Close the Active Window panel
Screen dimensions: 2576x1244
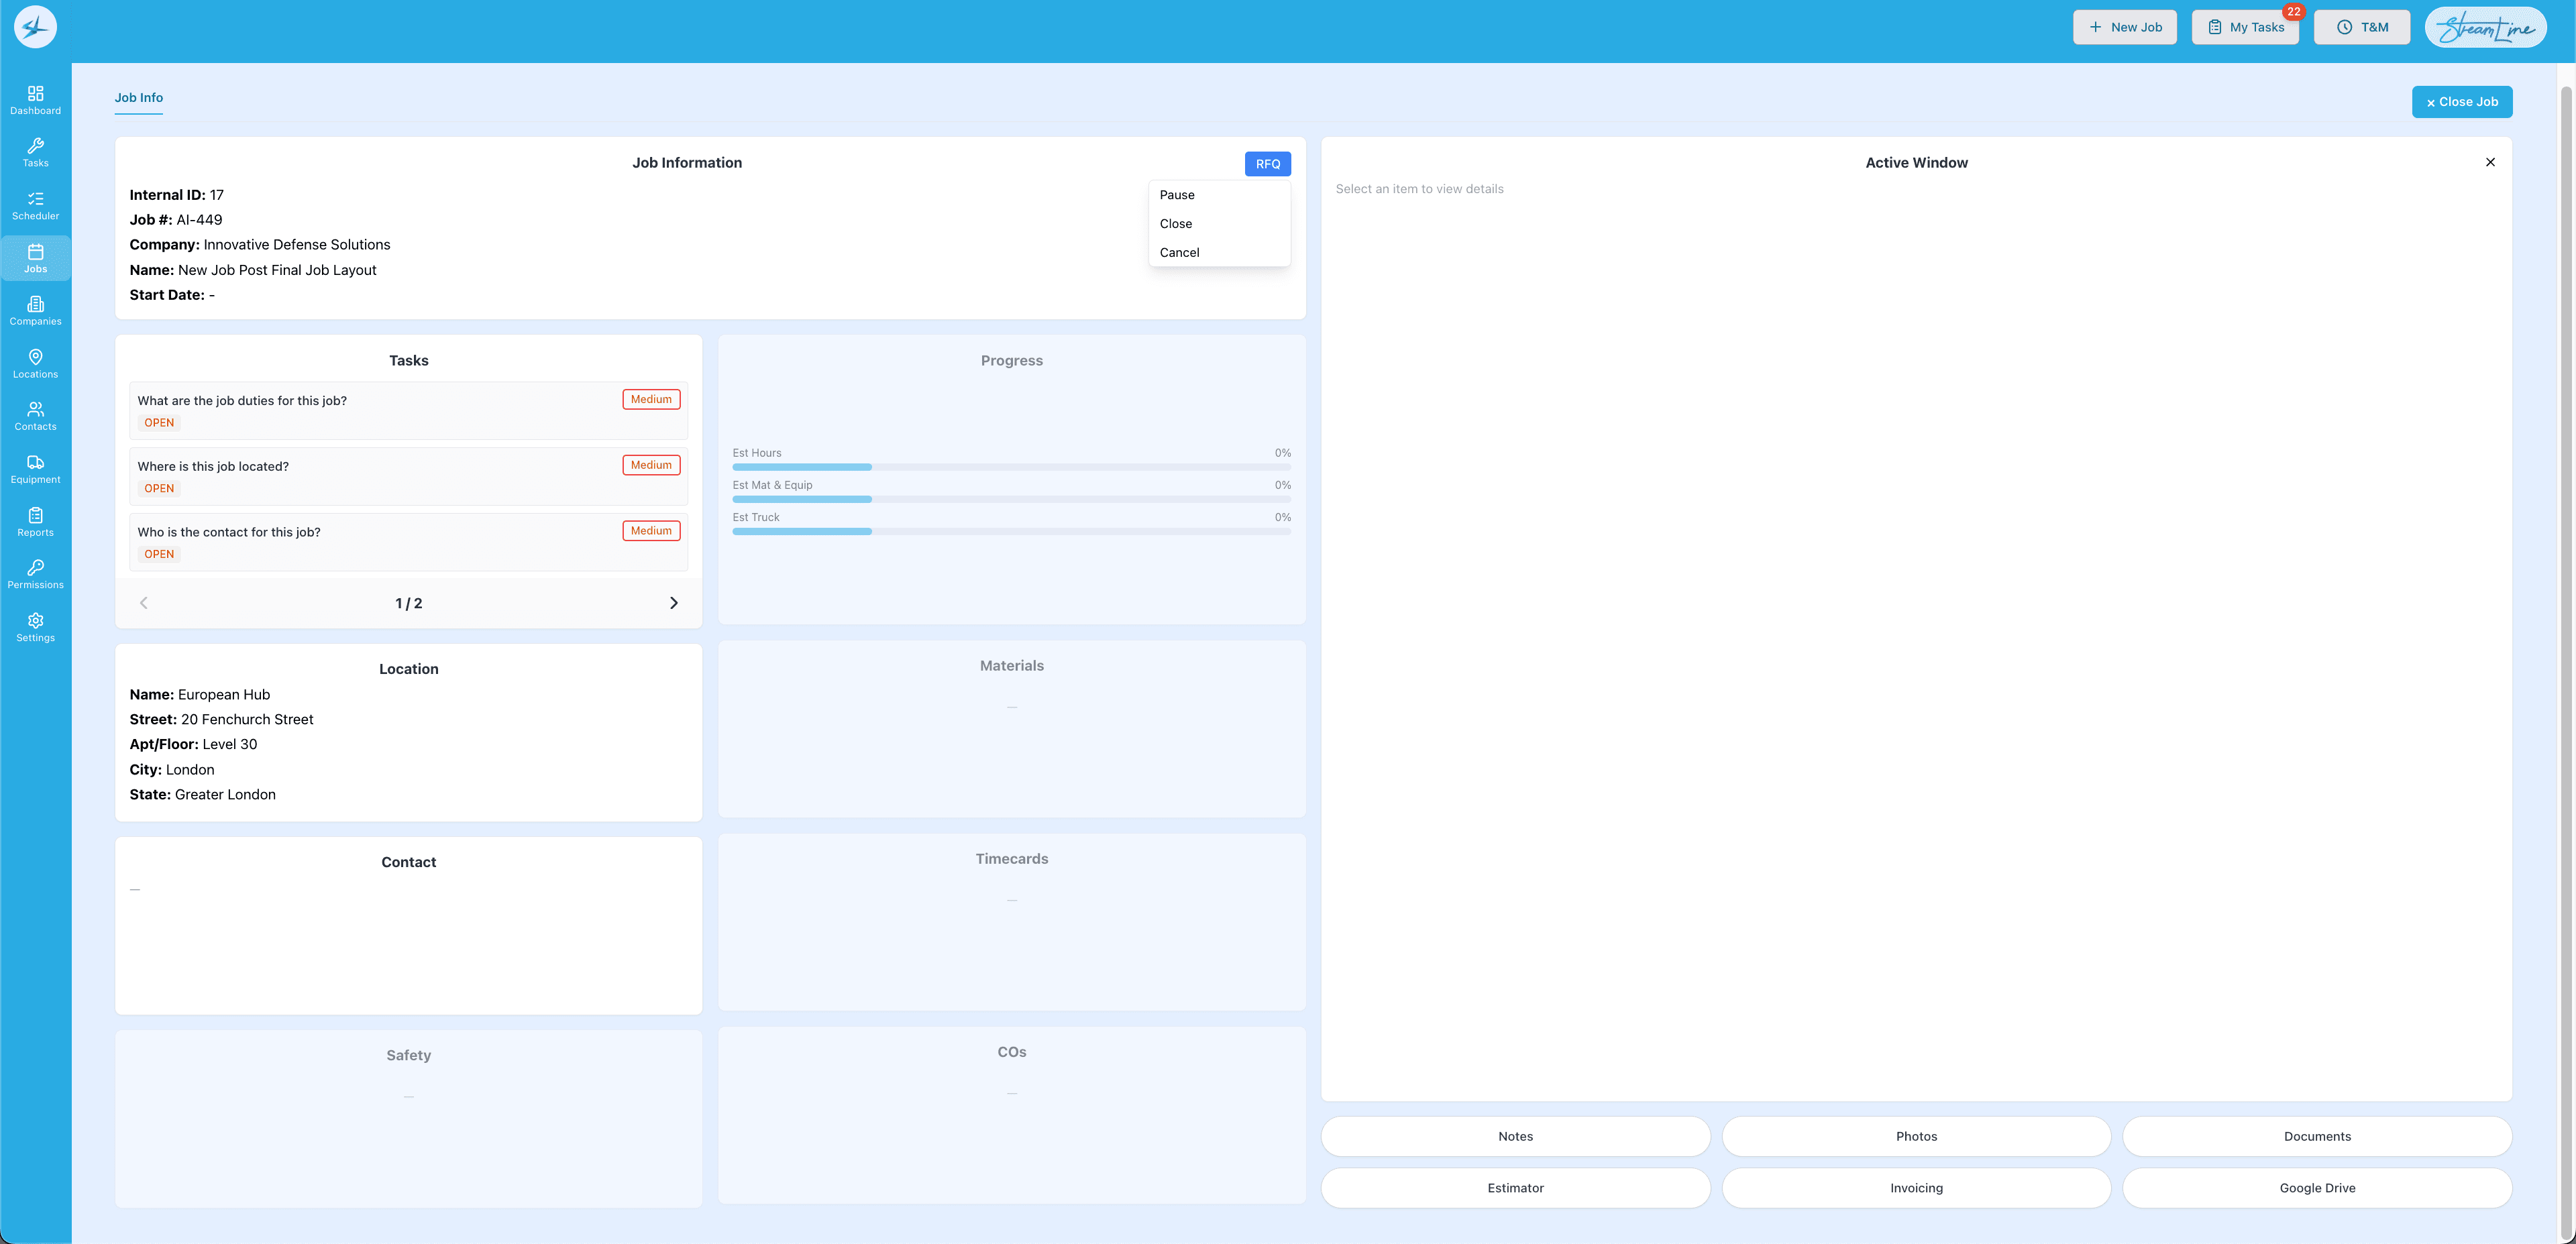tap(2489, 162)
